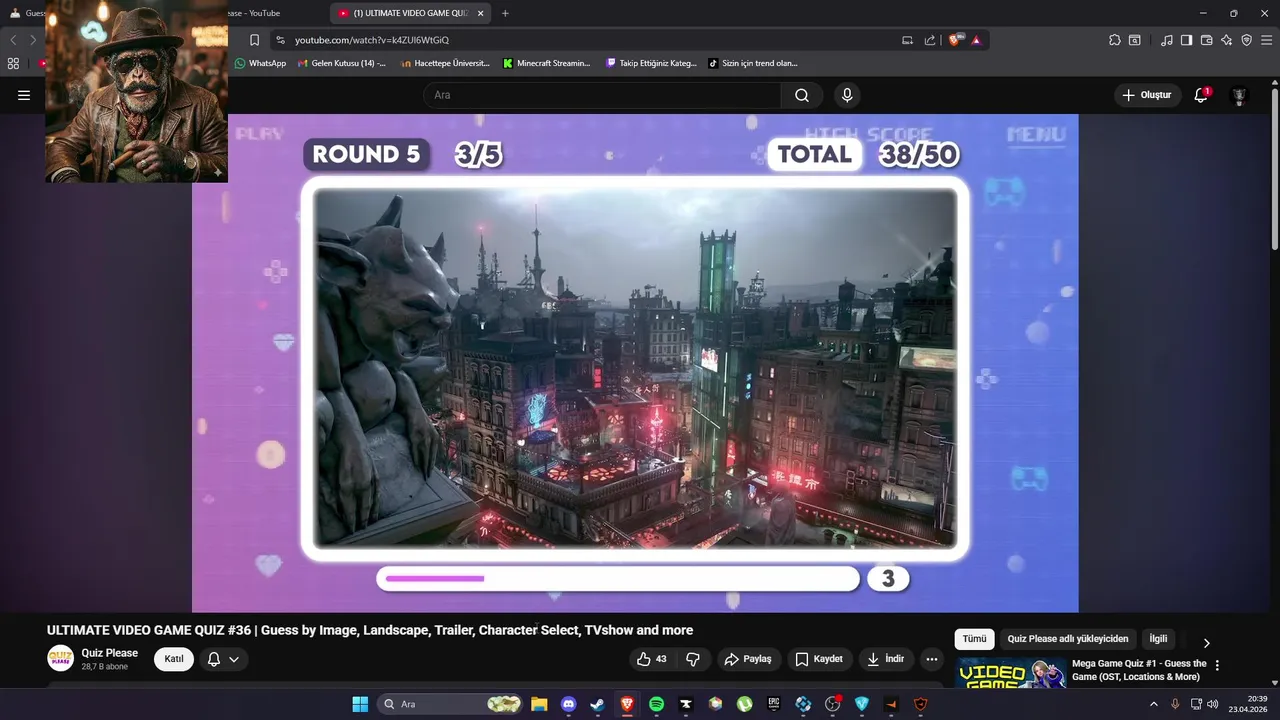Open the Mega Game Quiz #1 video thumbnail
1280x720 pixels.
click(1011, 674)
